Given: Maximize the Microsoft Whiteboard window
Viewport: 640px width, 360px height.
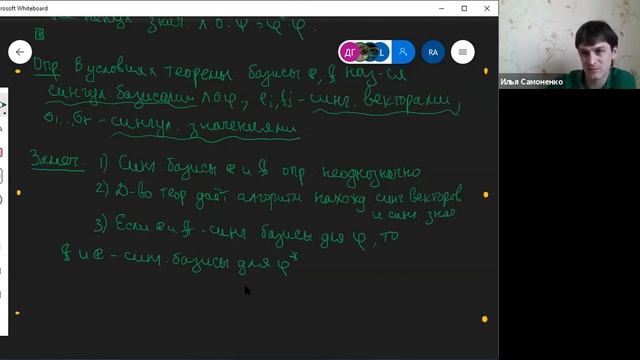Looking at the screenshot, I should (x=464, y=8).
